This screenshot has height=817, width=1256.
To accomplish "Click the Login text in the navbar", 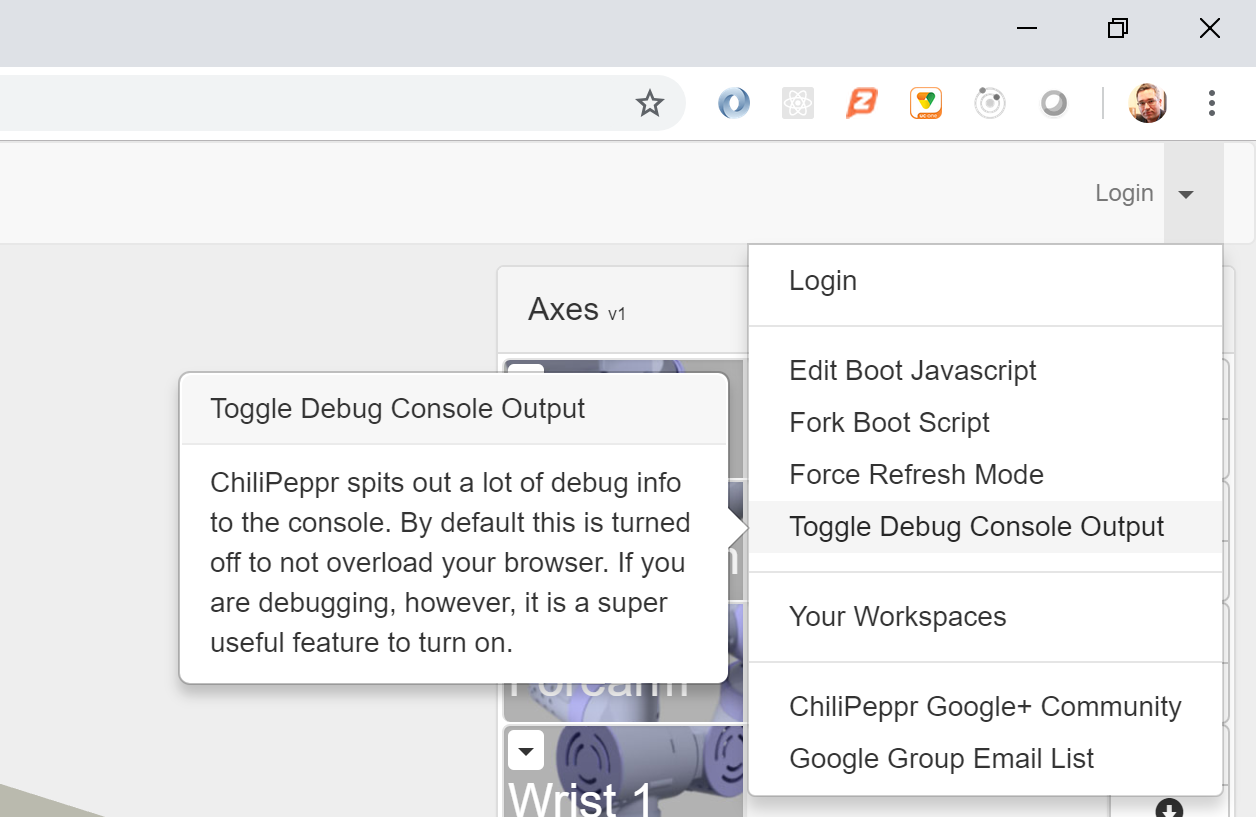I will point(1124,193).
